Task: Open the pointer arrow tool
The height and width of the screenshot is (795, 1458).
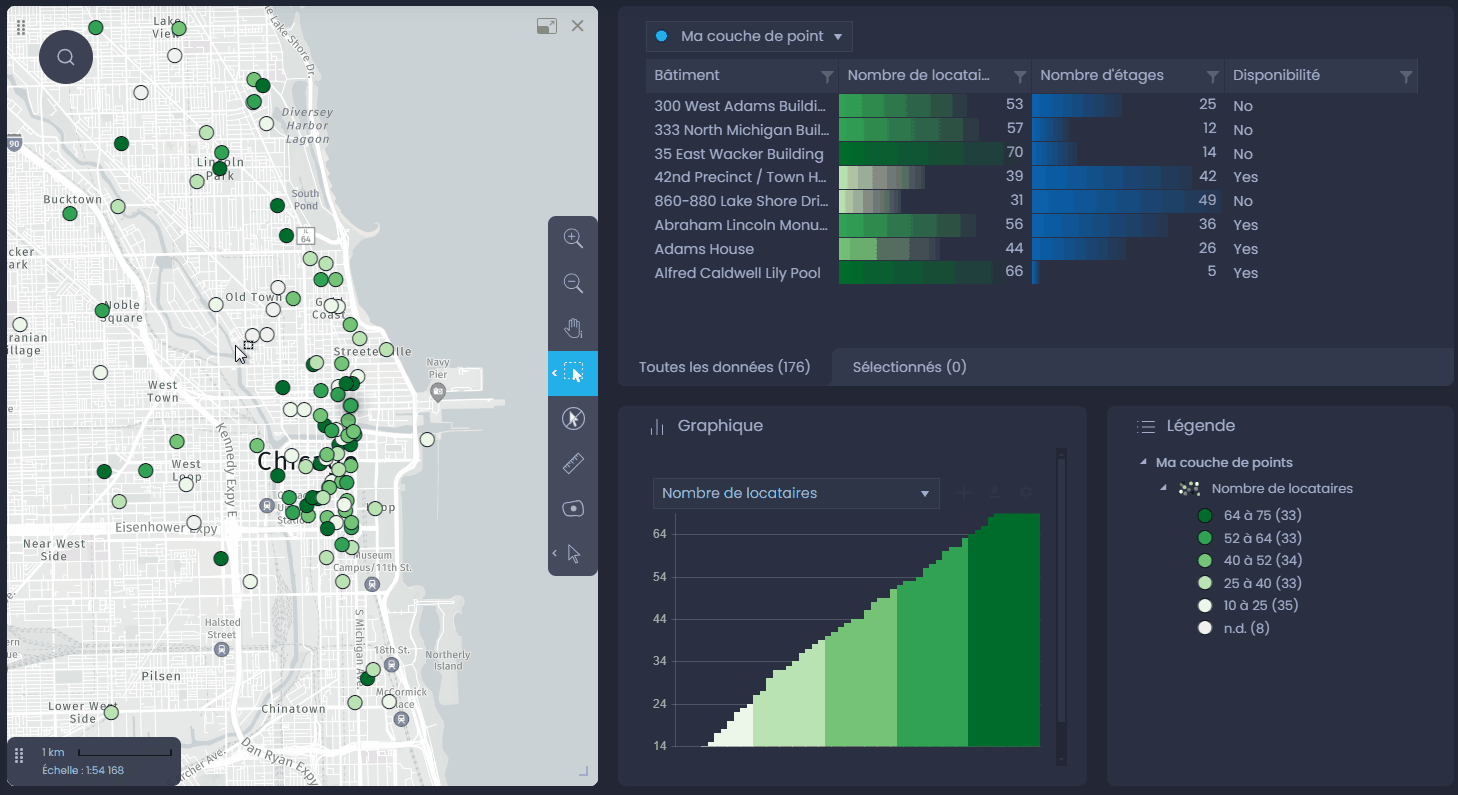Action: coord(573,553)
